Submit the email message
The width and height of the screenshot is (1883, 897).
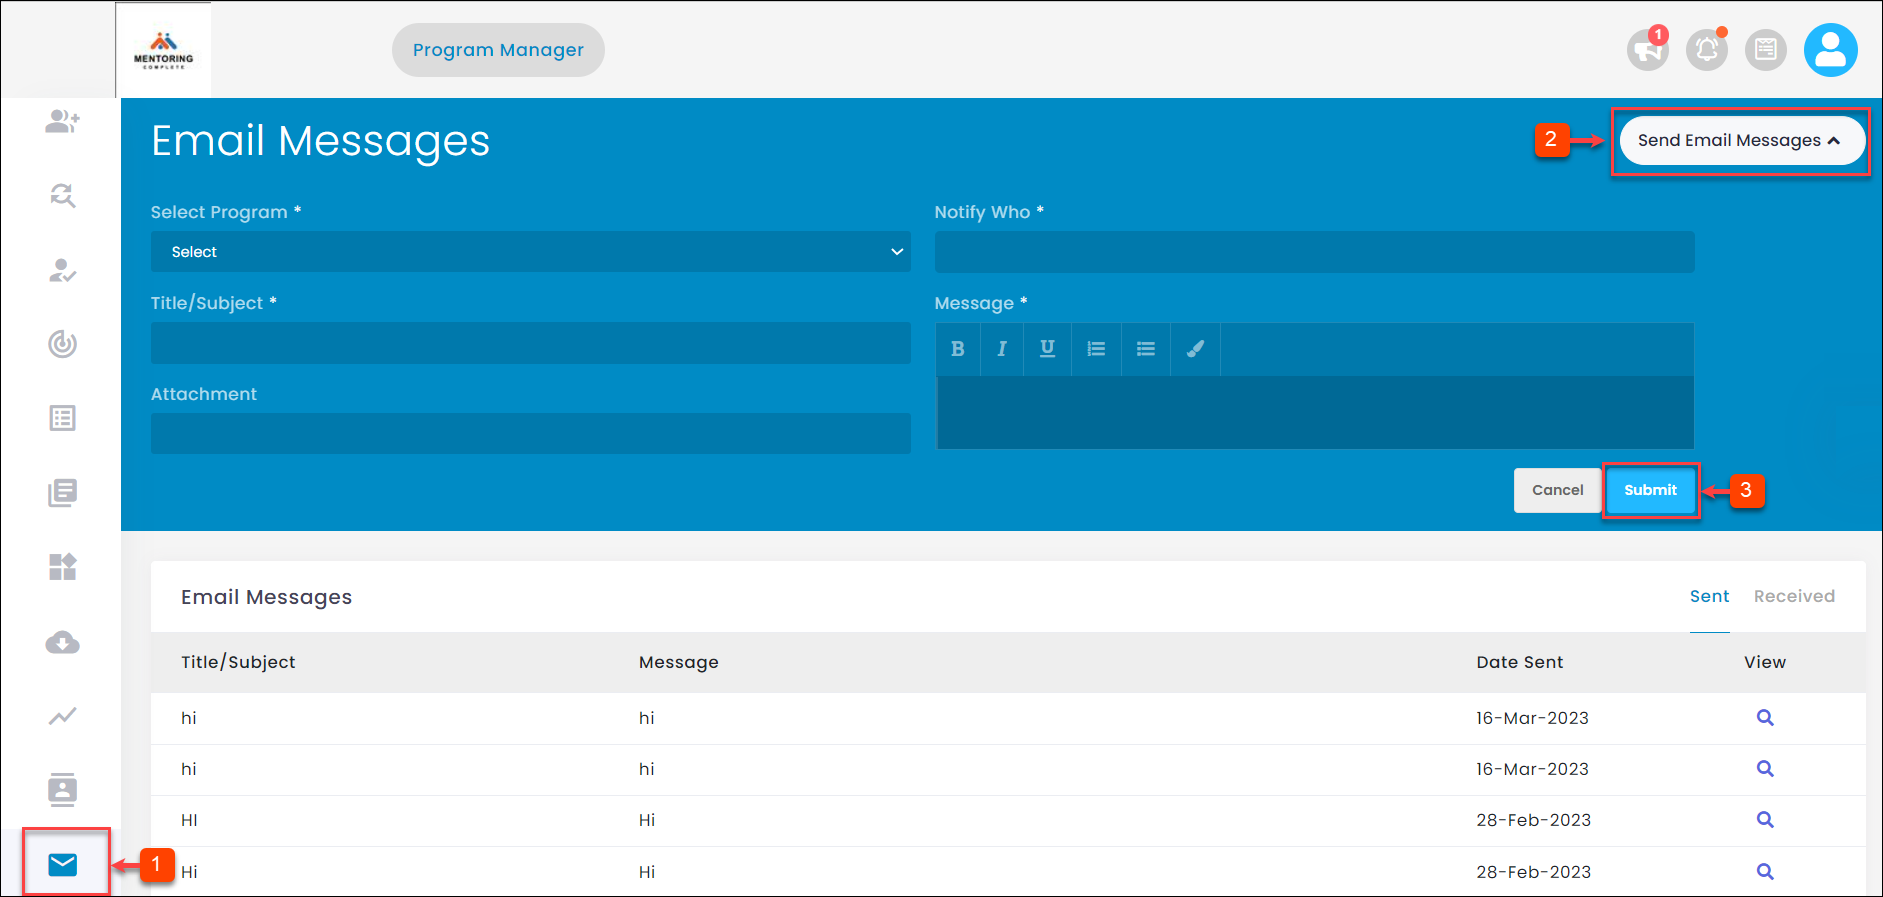tap(1650, 490)
